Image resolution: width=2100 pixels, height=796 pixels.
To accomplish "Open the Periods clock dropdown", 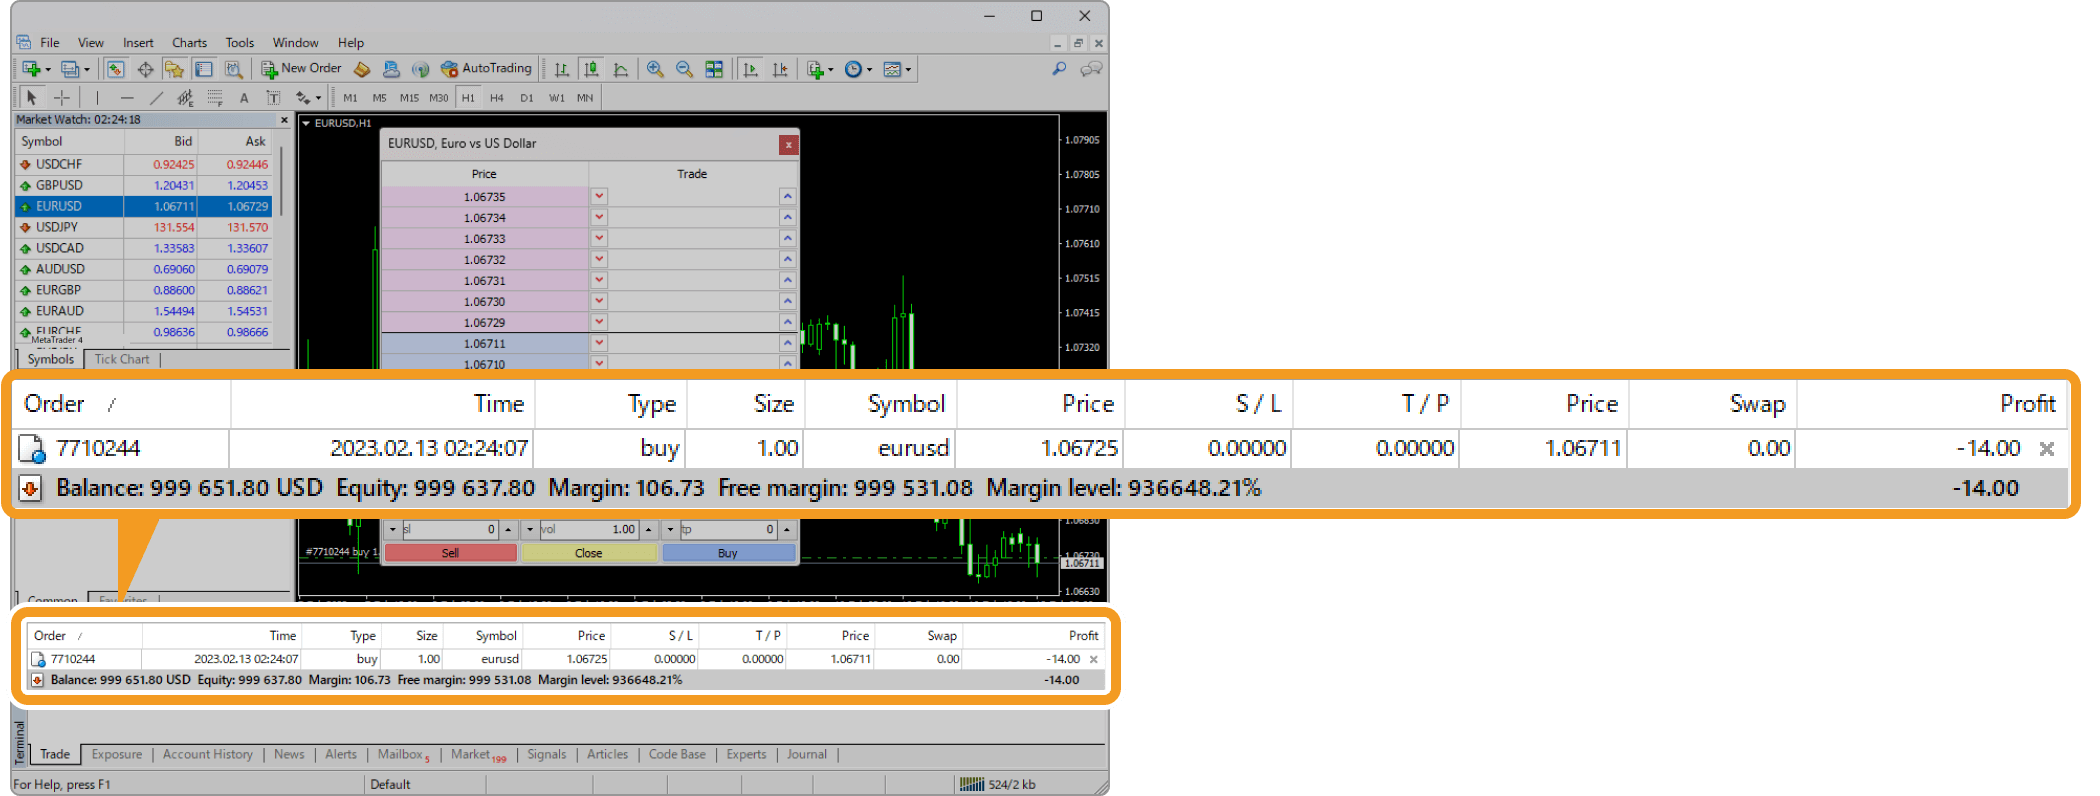I will (x=857, y=69).
